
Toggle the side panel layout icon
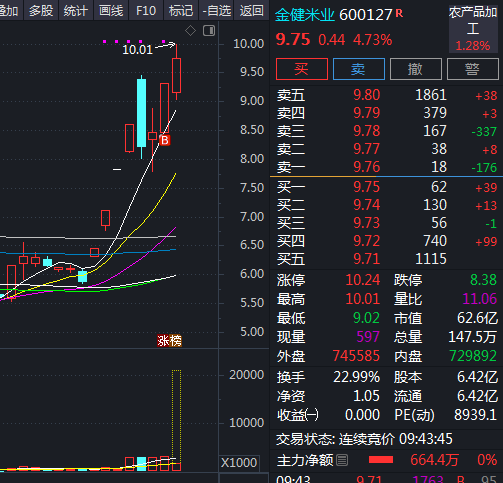(209, 31)
